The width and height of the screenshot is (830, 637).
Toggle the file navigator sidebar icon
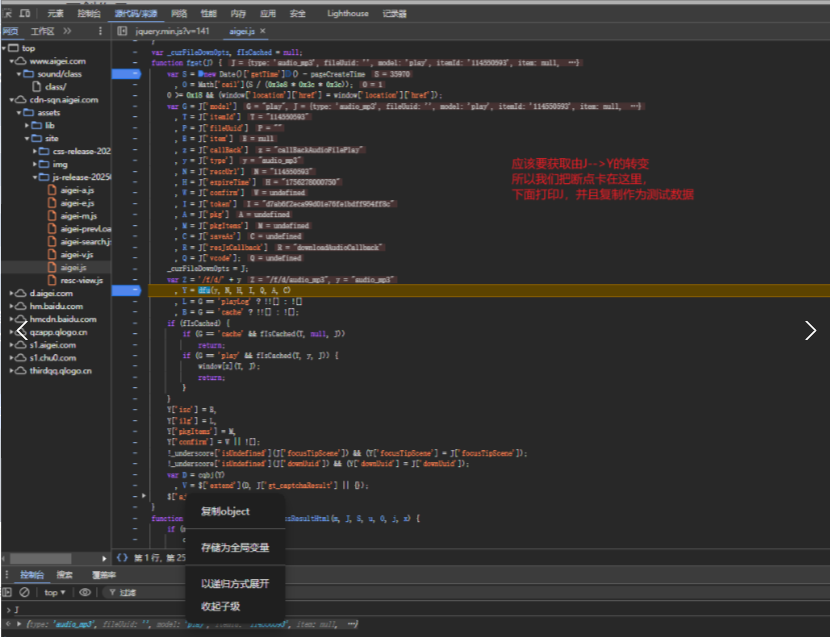point(122,31)
